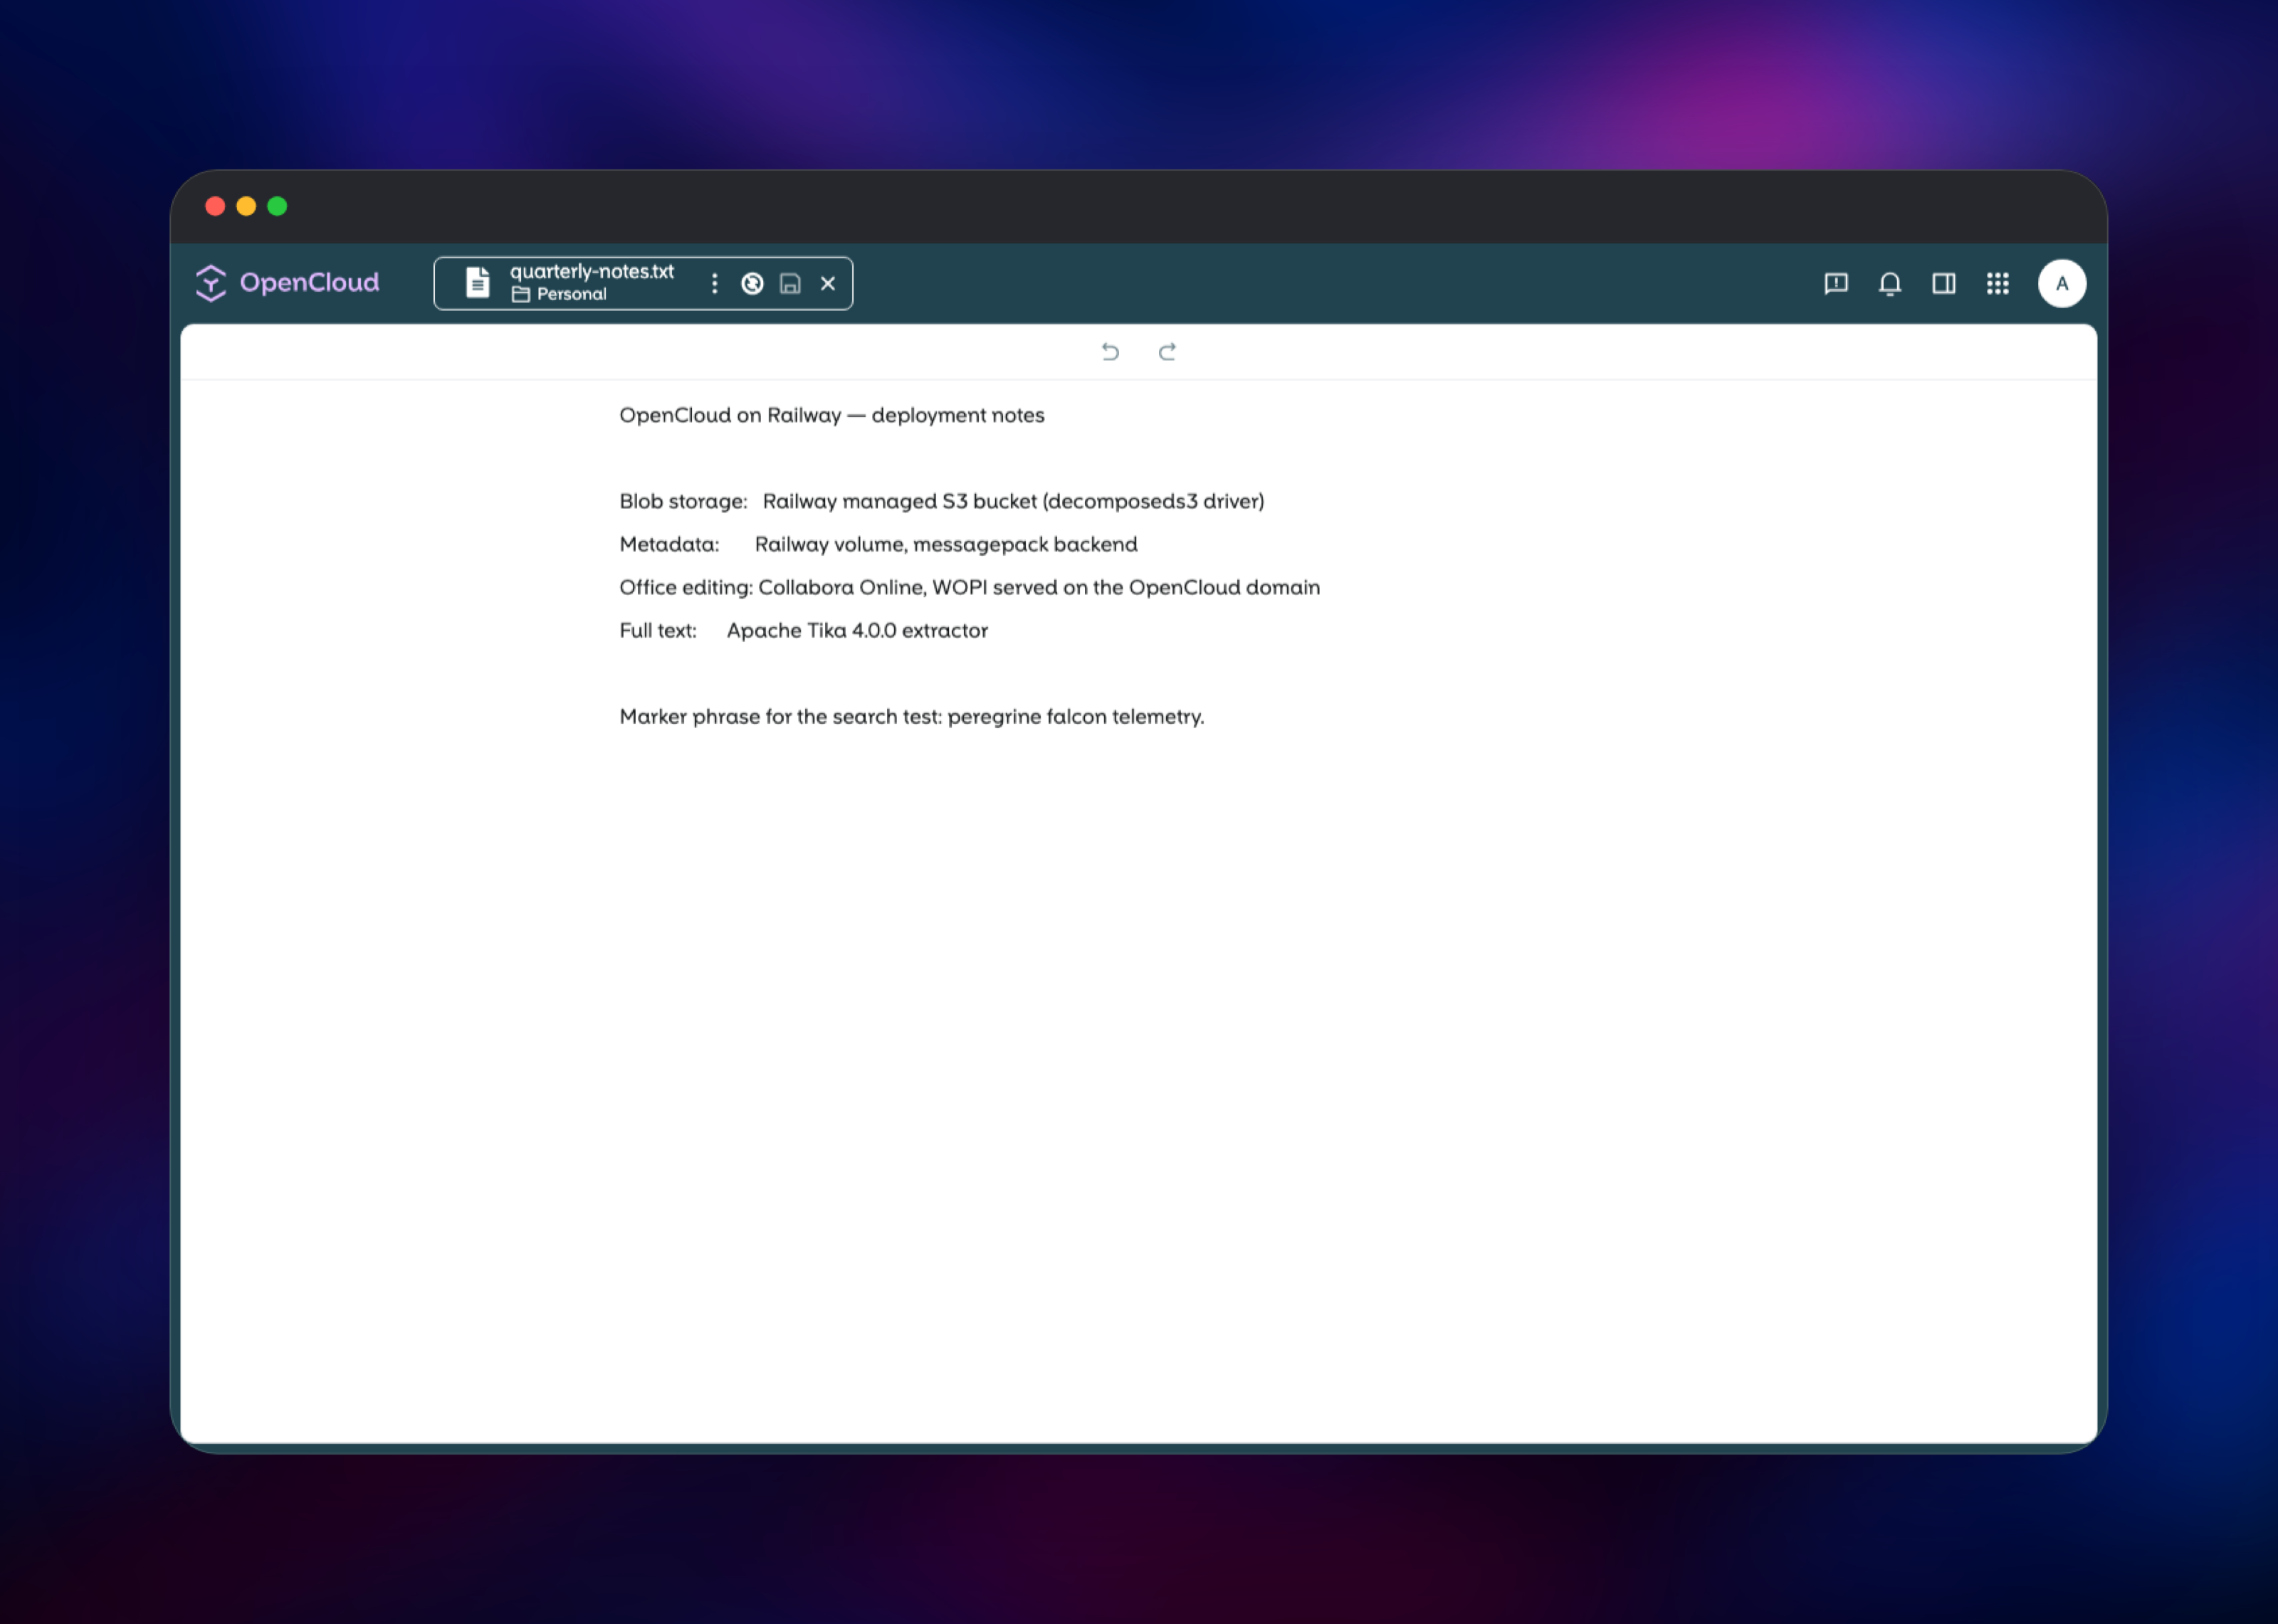Click the 'Personal' space label
Screen dimensions: 2278x1624
point(571,294)
